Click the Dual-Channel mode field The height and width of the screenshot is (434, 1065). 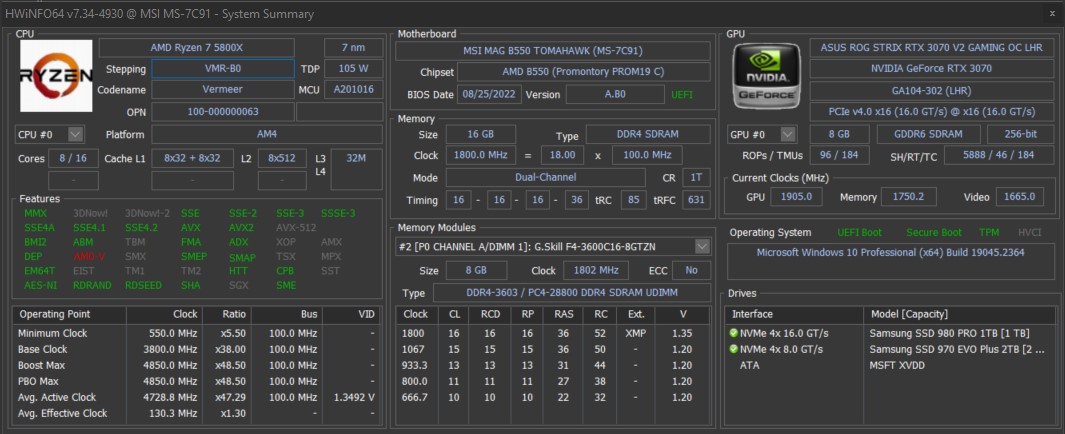click(x=545, y=177)
